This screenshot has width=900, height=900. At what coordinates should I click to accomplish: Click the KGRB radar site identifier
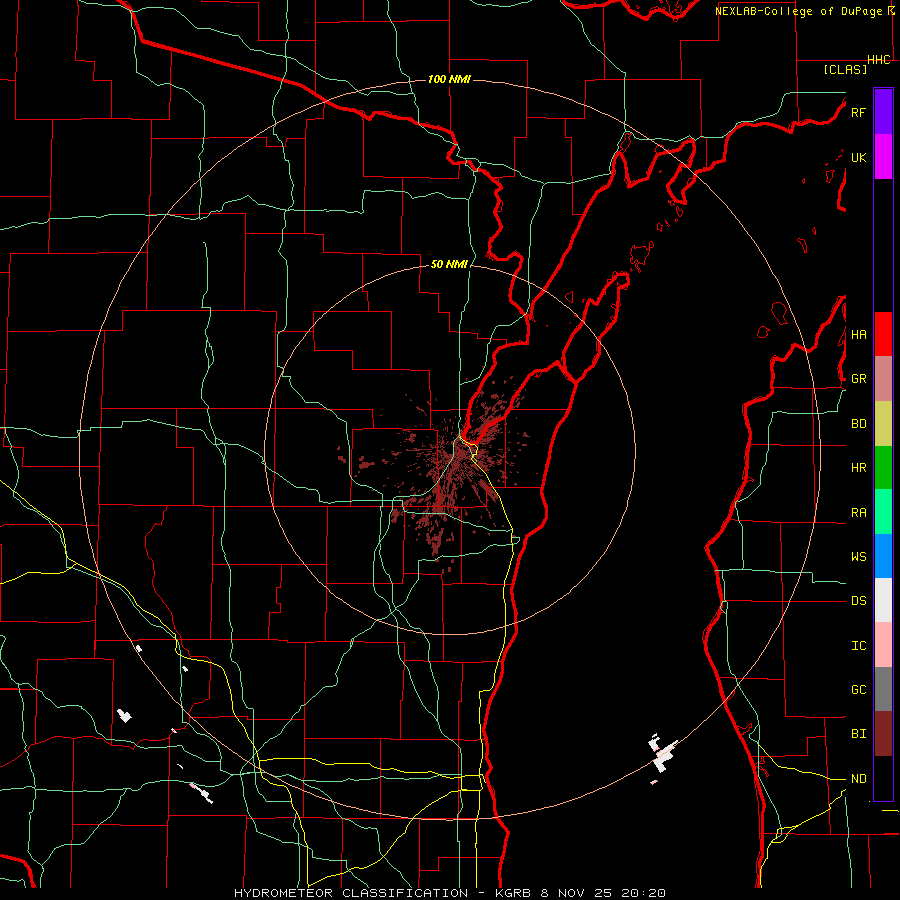click(513, 893)
